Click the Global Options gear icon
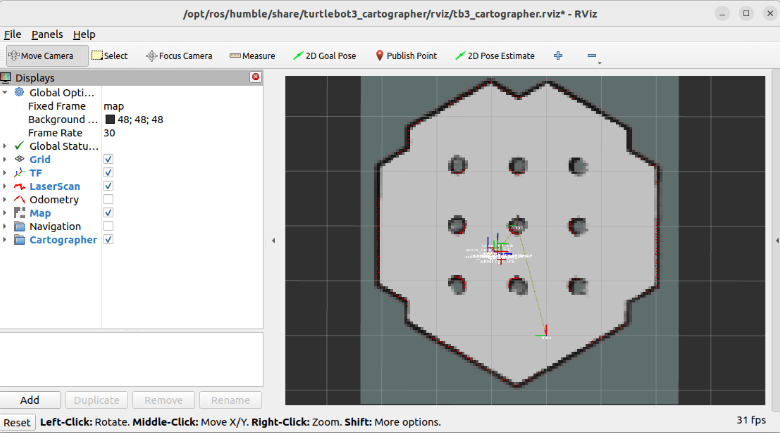 (x=19, y=92)
